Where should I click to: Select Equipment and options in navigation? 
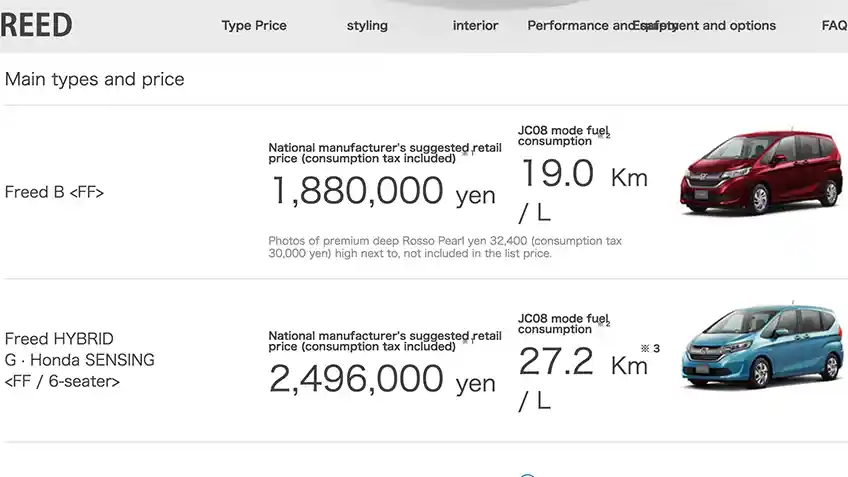(x=722, y=26)
